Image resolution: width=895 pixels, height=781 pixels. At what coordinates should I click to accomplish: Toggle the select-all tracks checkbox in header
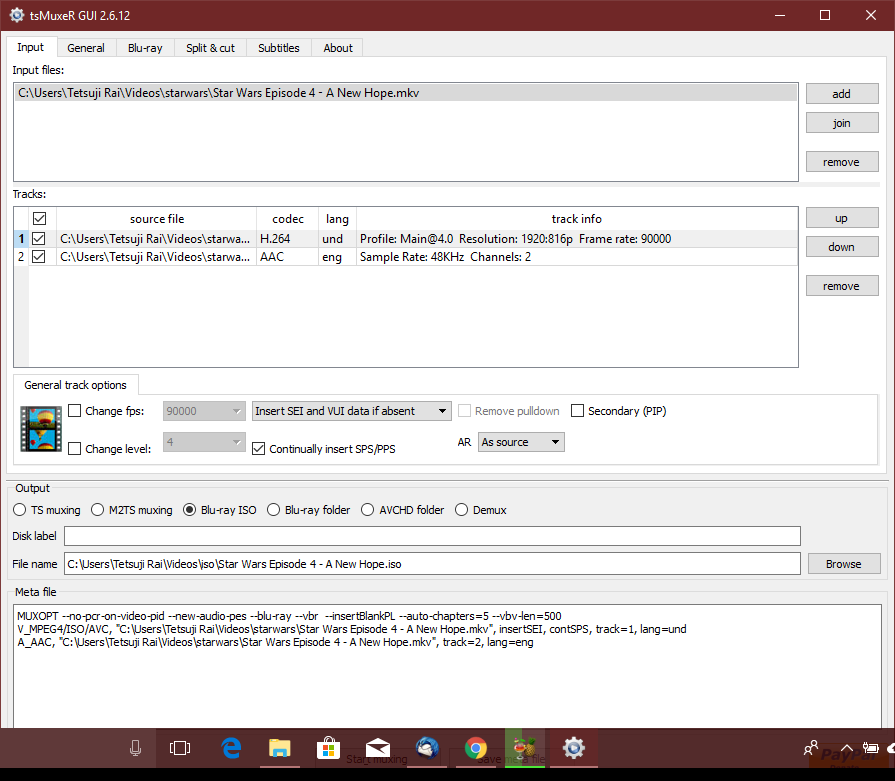point(39,219)
